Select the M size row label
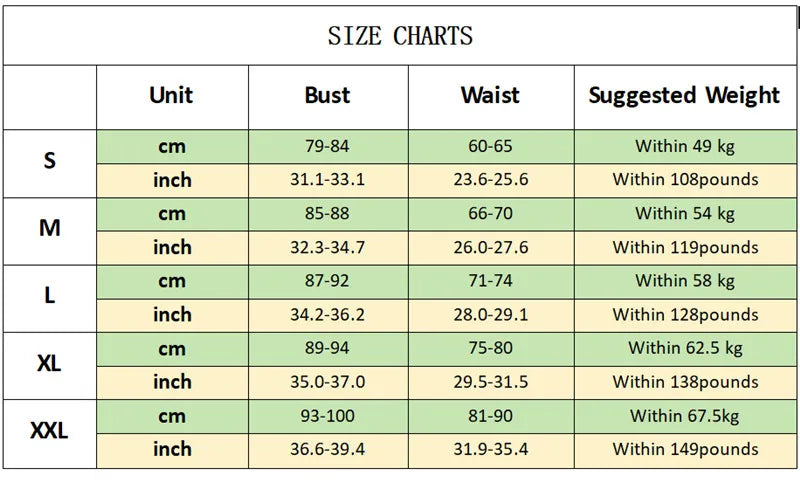 point(50,229)
